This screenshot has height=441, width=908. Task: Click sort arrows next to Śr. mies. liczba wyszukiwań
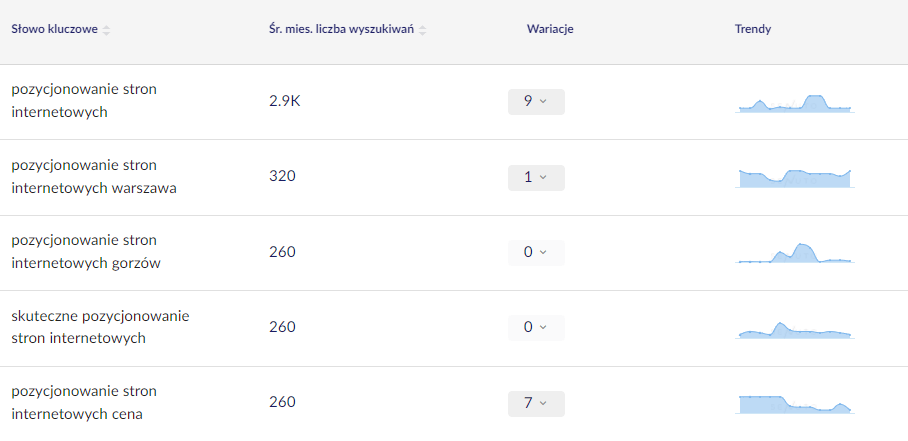[423, 30]
